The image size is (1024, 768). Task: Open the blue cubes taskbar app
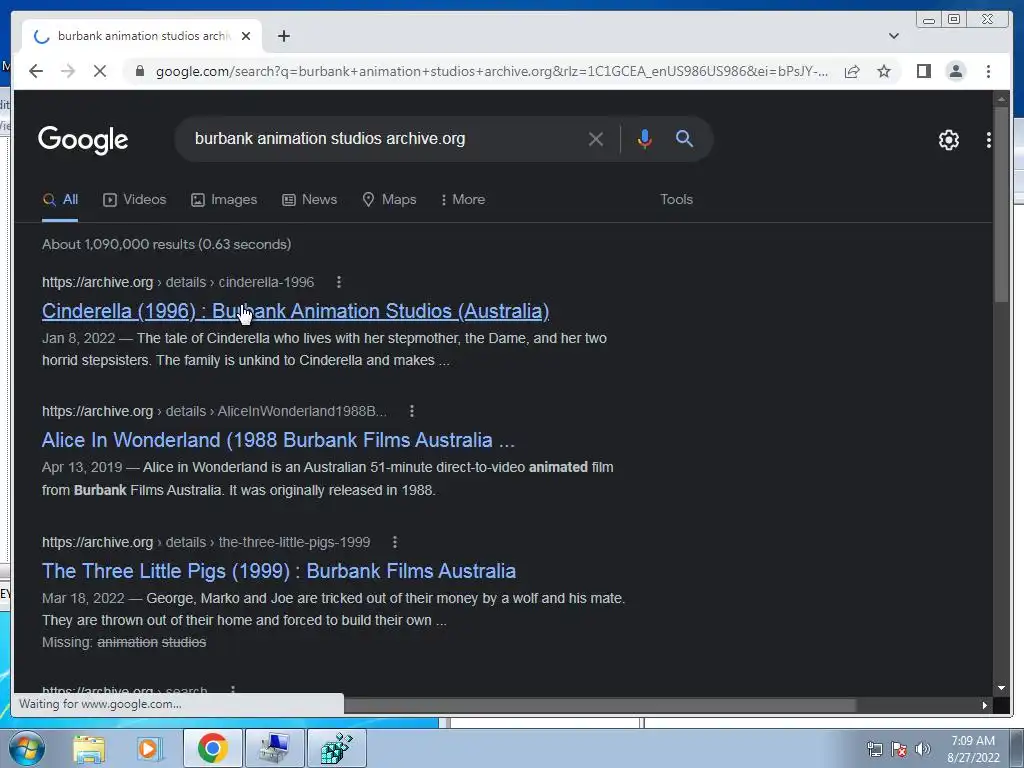336,748
